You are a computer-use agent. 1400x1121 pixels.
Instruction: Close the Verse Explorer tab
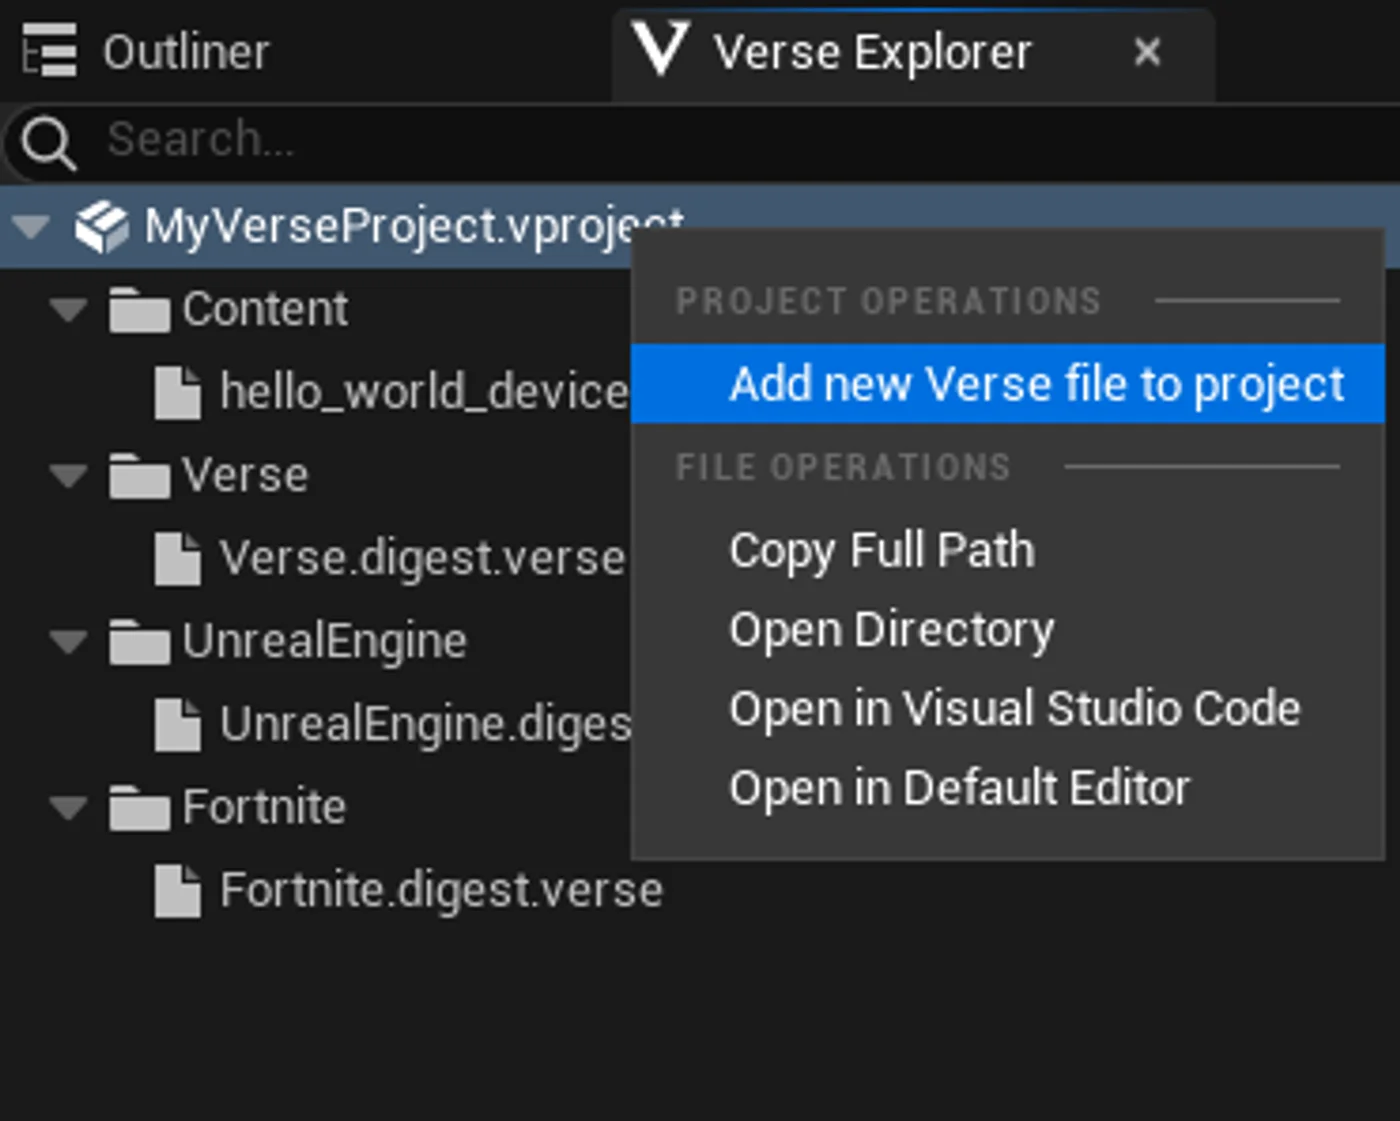pos(1147,51)
